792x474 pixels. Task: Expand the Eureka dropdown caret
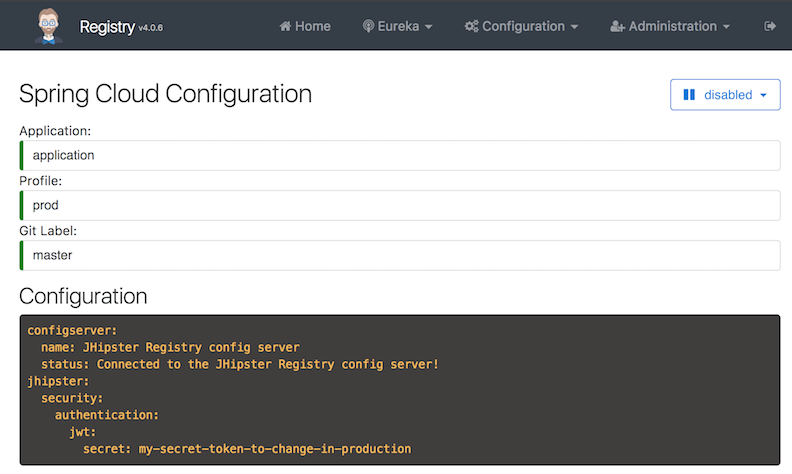pyautogui.click(x=429, y=27)
